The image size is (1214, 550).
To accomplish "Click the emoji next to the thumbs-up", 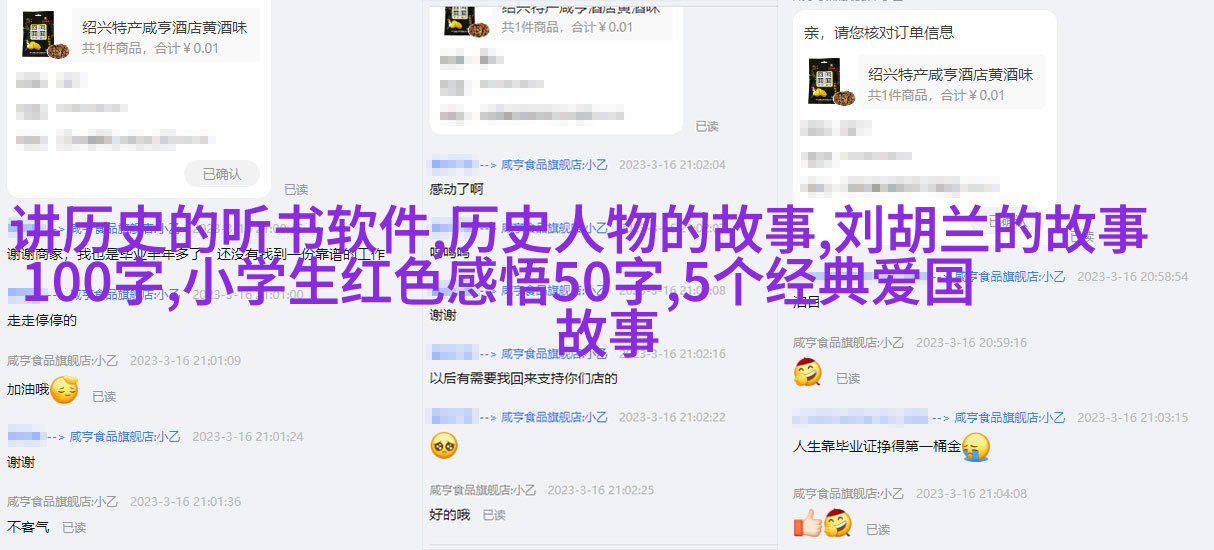I will point(838,523).
